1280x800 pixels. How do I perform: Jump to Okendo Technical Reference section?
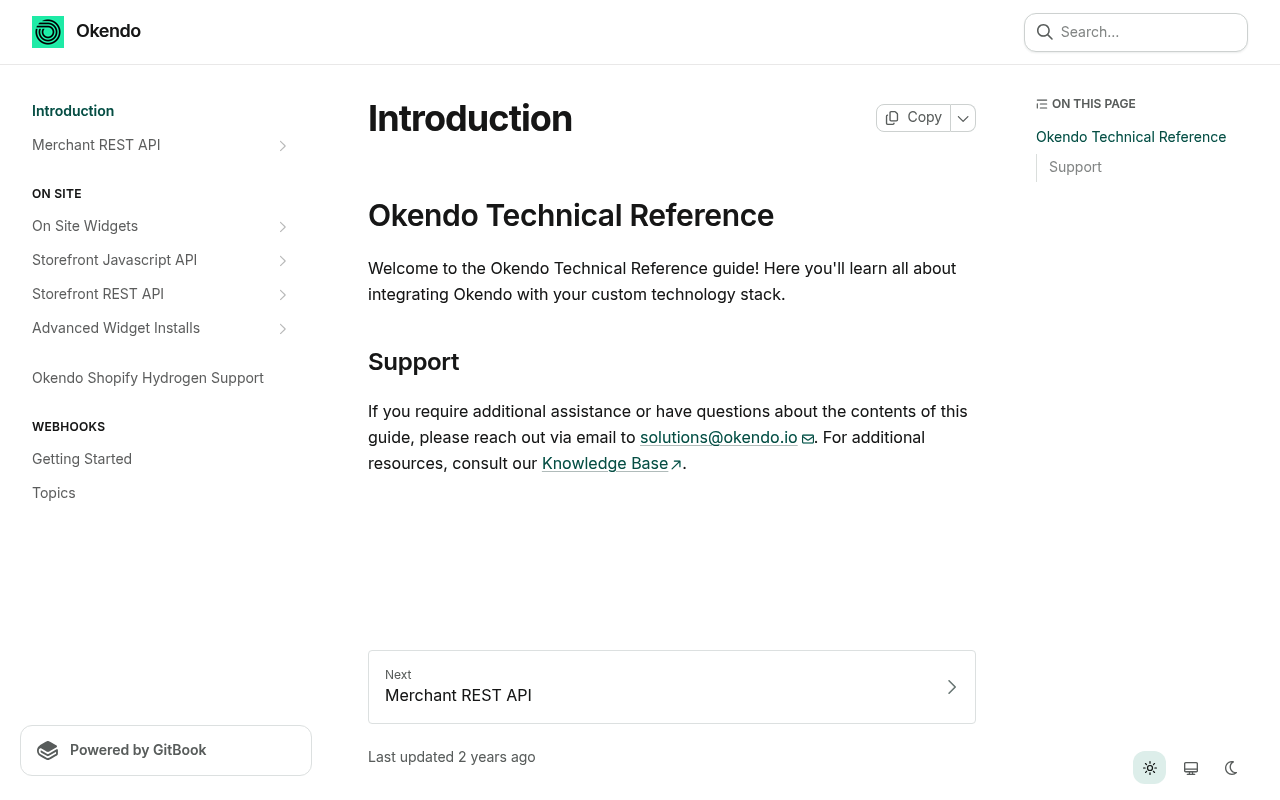coord(1131,137)
